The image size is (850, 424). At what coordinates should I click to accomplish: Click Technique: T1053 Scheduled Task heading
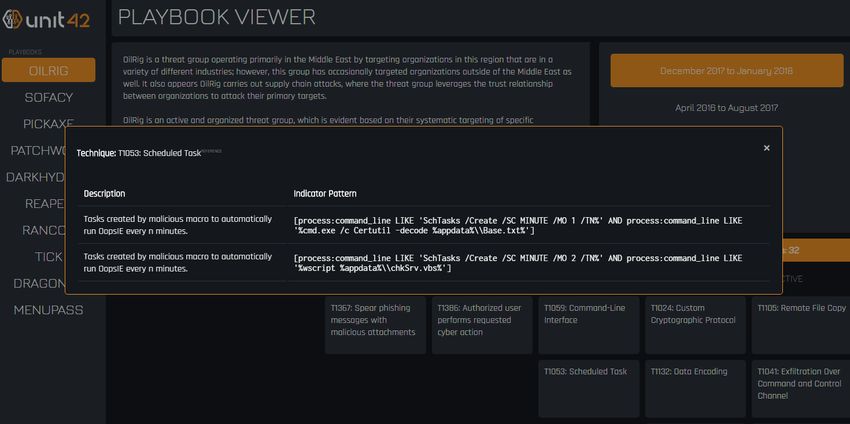[x=139, y=153]
